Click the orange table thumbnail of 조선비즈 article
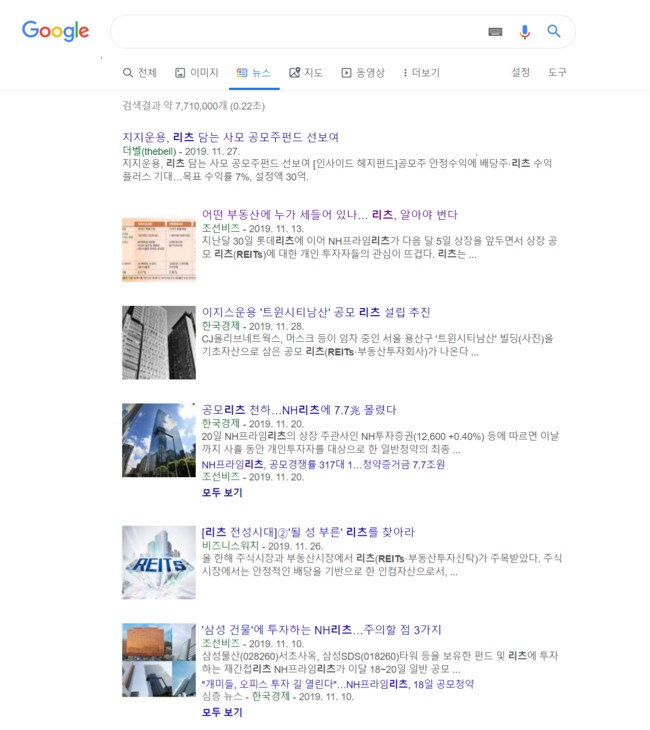 coord(159,250)
